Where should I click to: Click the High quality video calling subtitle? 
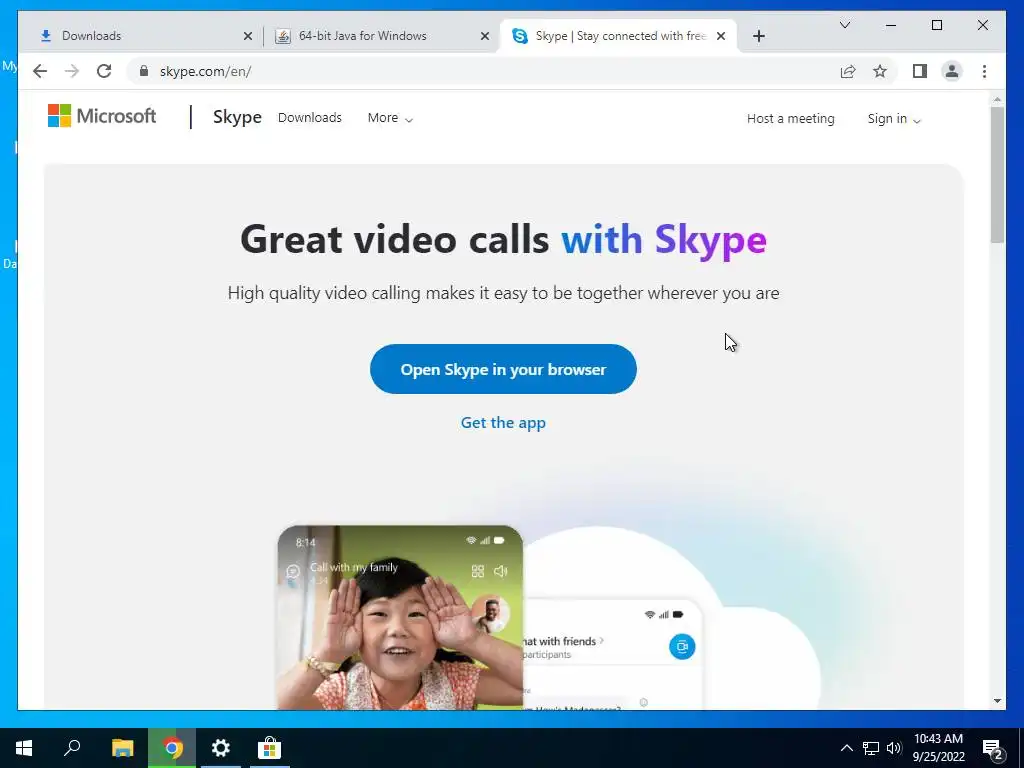coord(503,293)
